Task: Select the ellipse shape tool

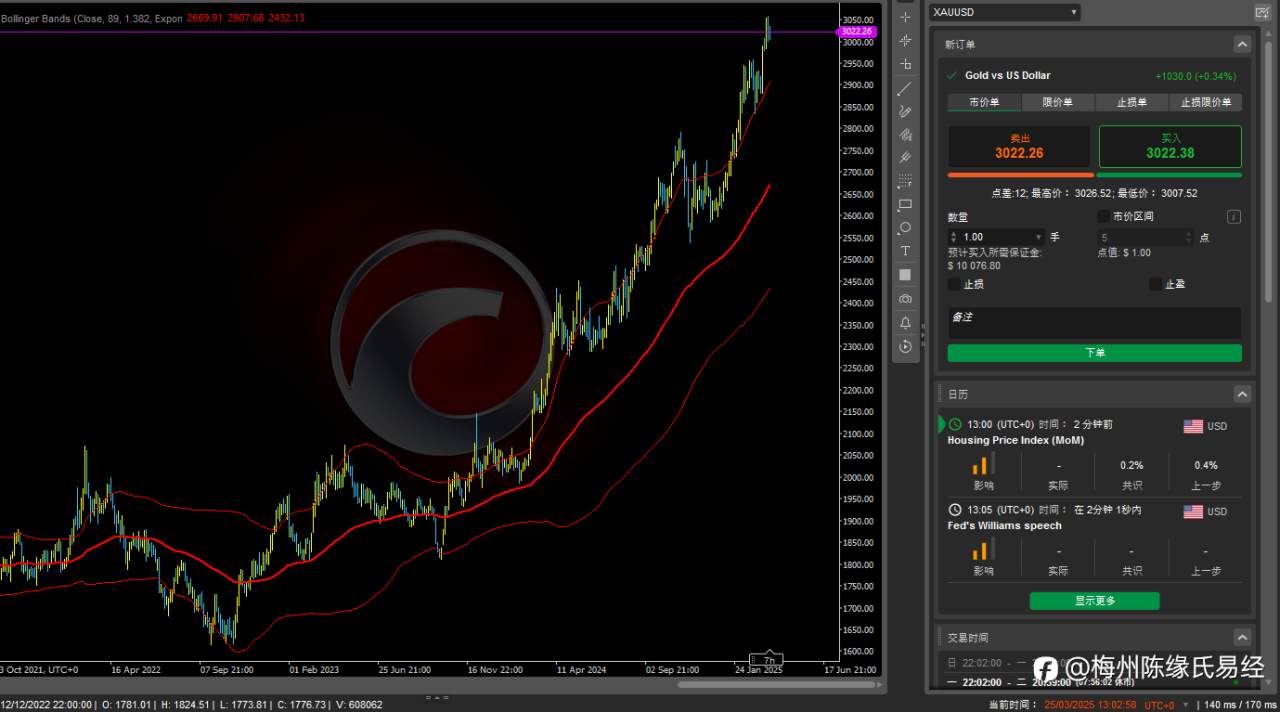Action: tap(905, 228)
